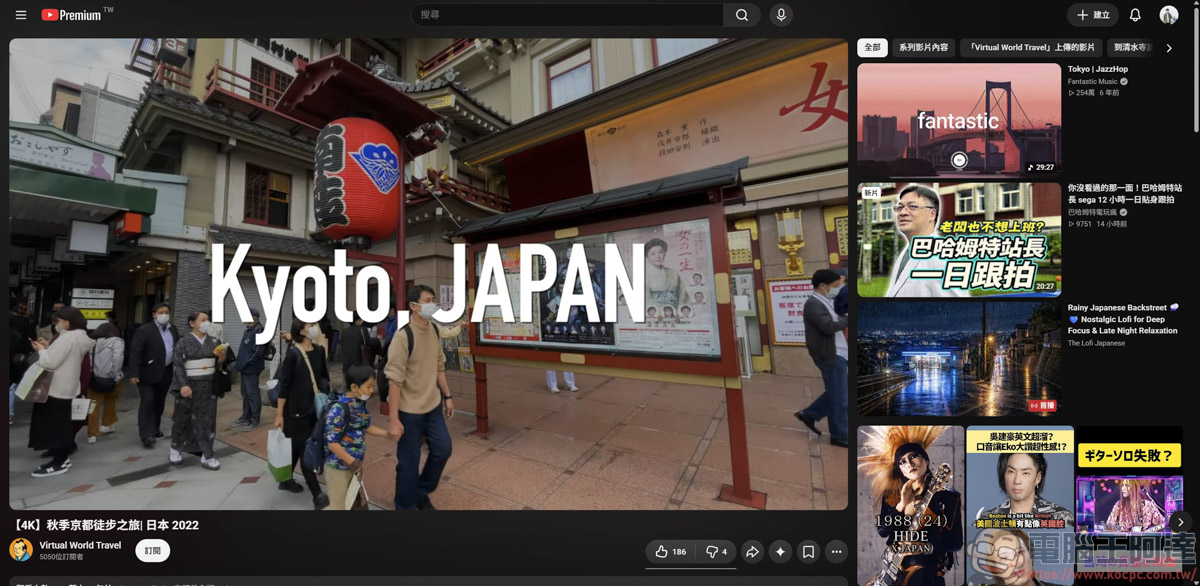Subscribe using the 訂閱 button
This screenshot has width=1200, height=586.
[x=153, y=551]
